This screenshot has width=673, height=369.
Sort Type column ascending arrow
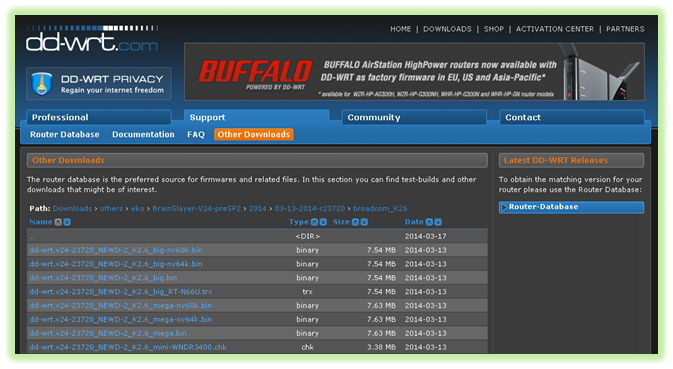pos(323,222)
